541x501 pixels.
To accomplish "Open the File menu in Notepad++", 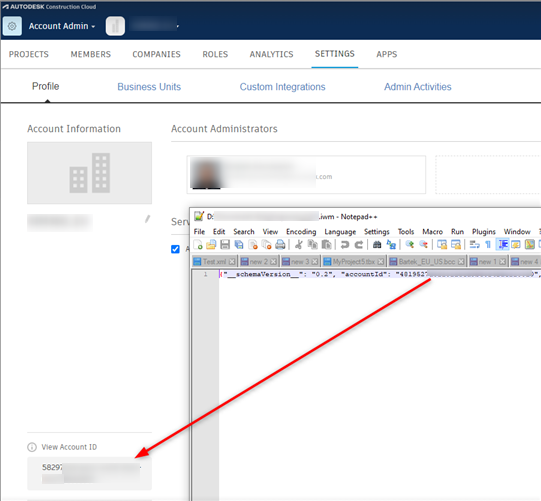I will pyautogui.click(x=199, y=232).
